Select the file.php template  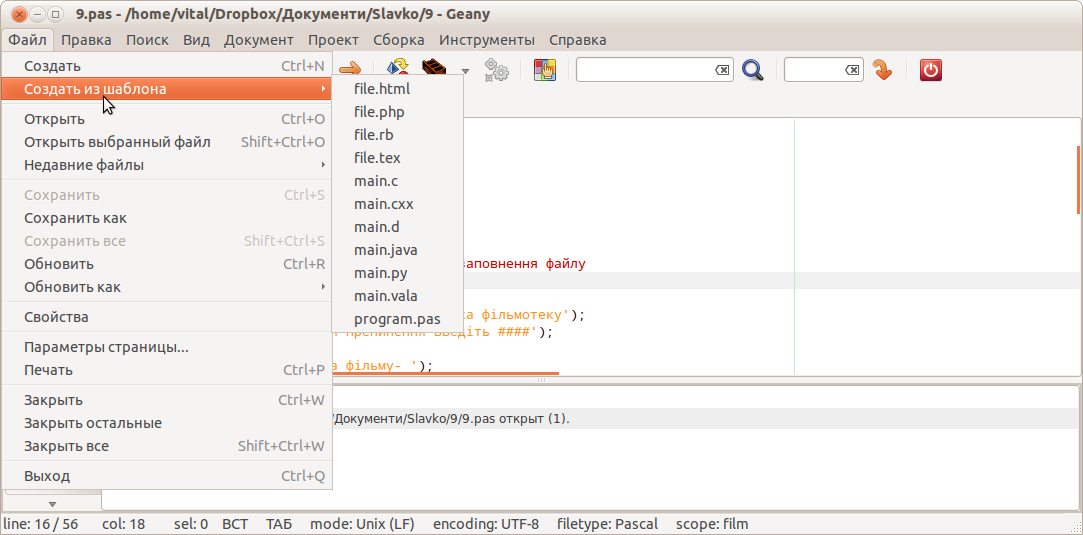pos(397,112)
